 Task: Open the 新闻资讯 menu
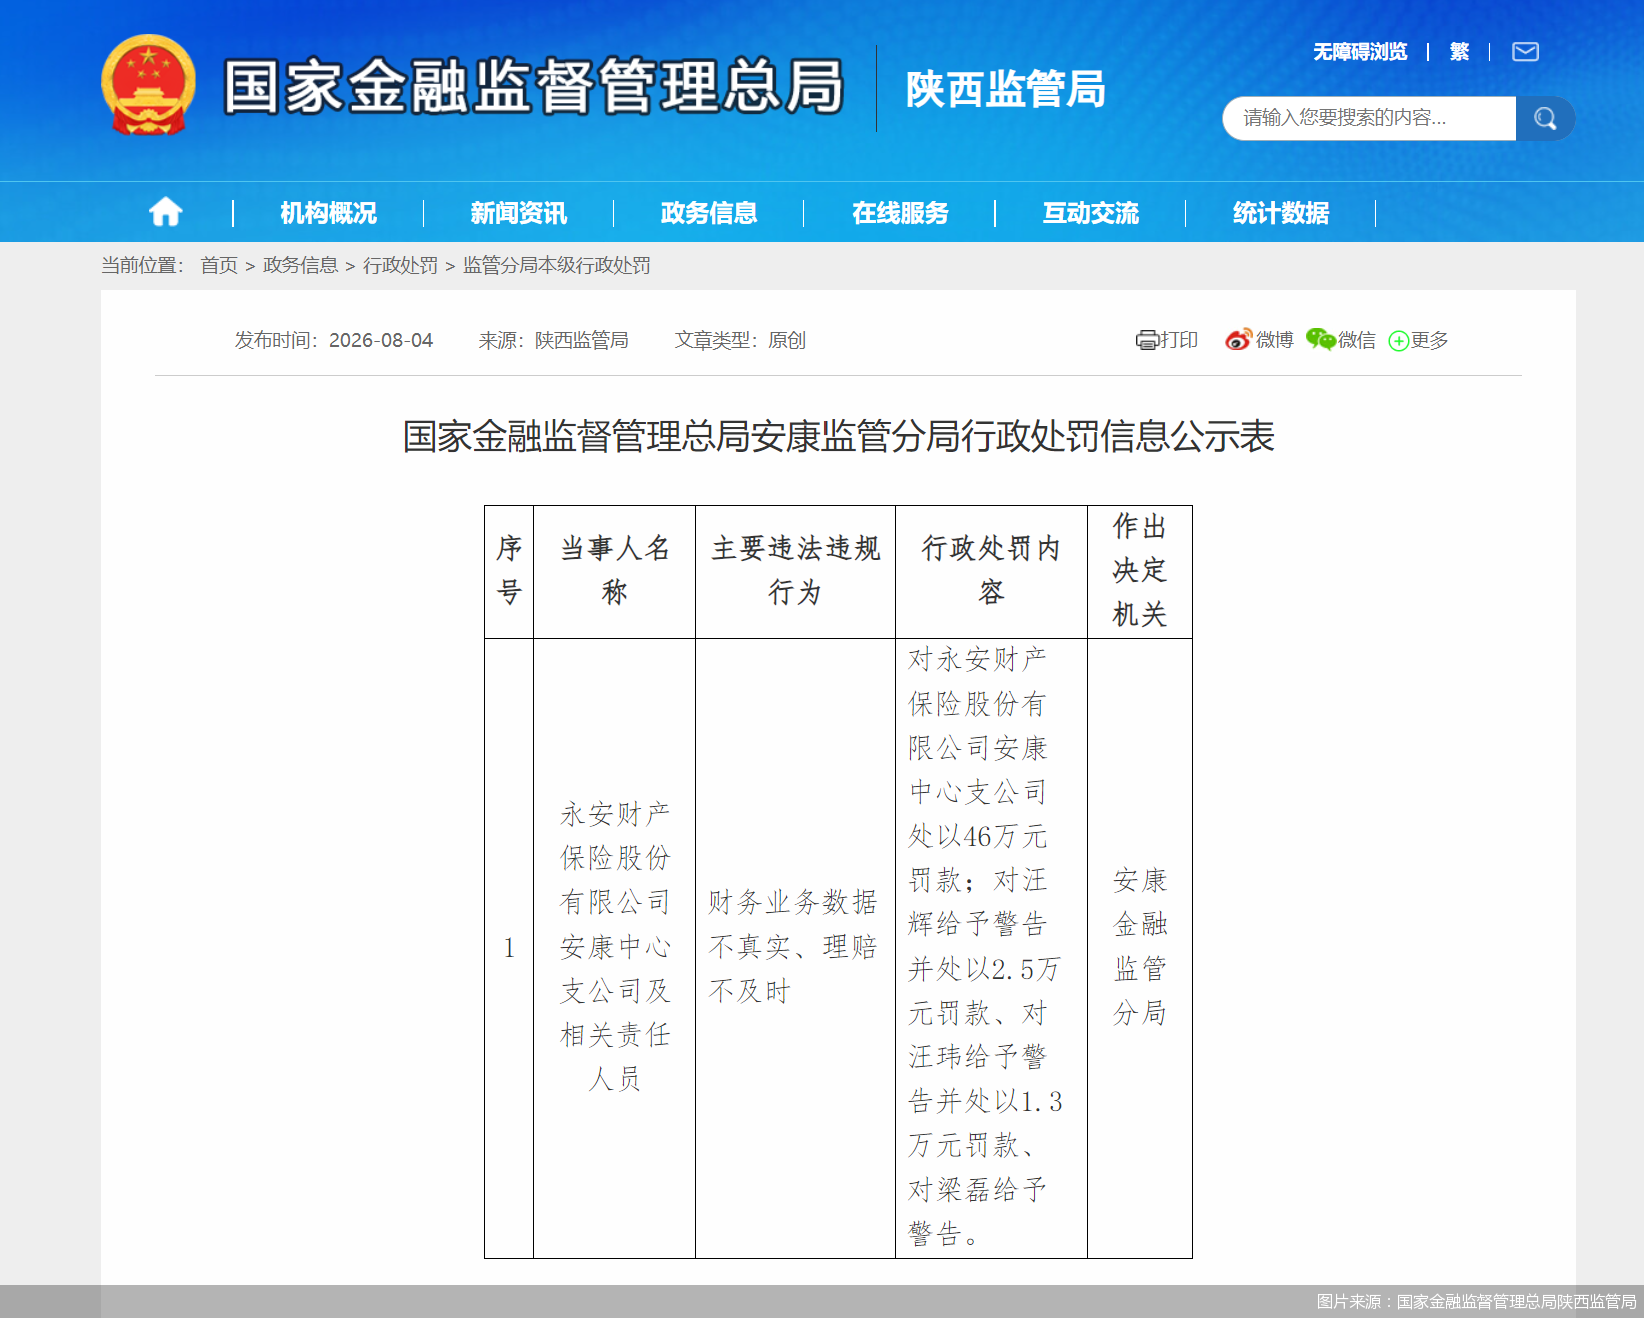518,213
